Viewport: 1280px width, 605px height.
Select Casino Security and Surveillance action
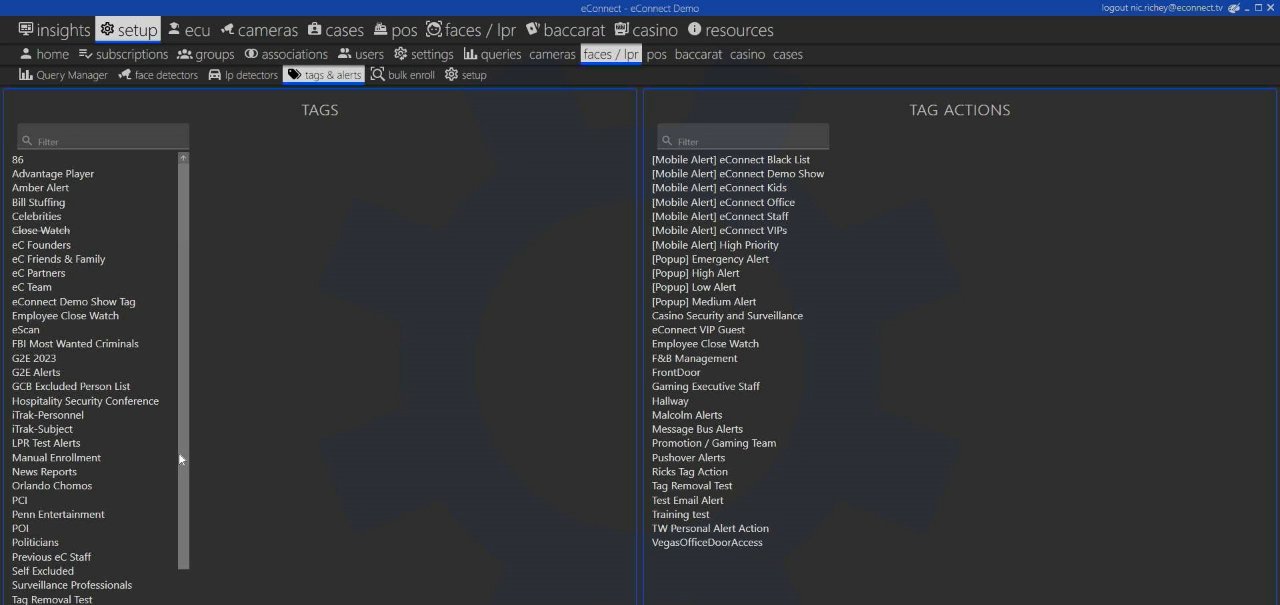[x=727, y=316]
